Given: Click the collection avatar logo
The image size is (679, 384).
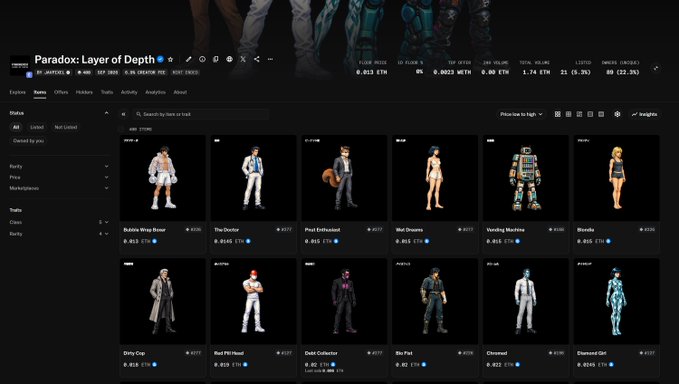Looking at the screenshot, I should click(20, 65).
